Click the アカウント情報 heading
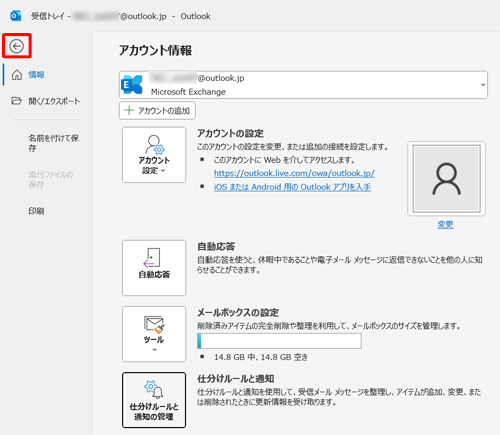Viewport: 500px width, 435px height. [x=155, y=50]
